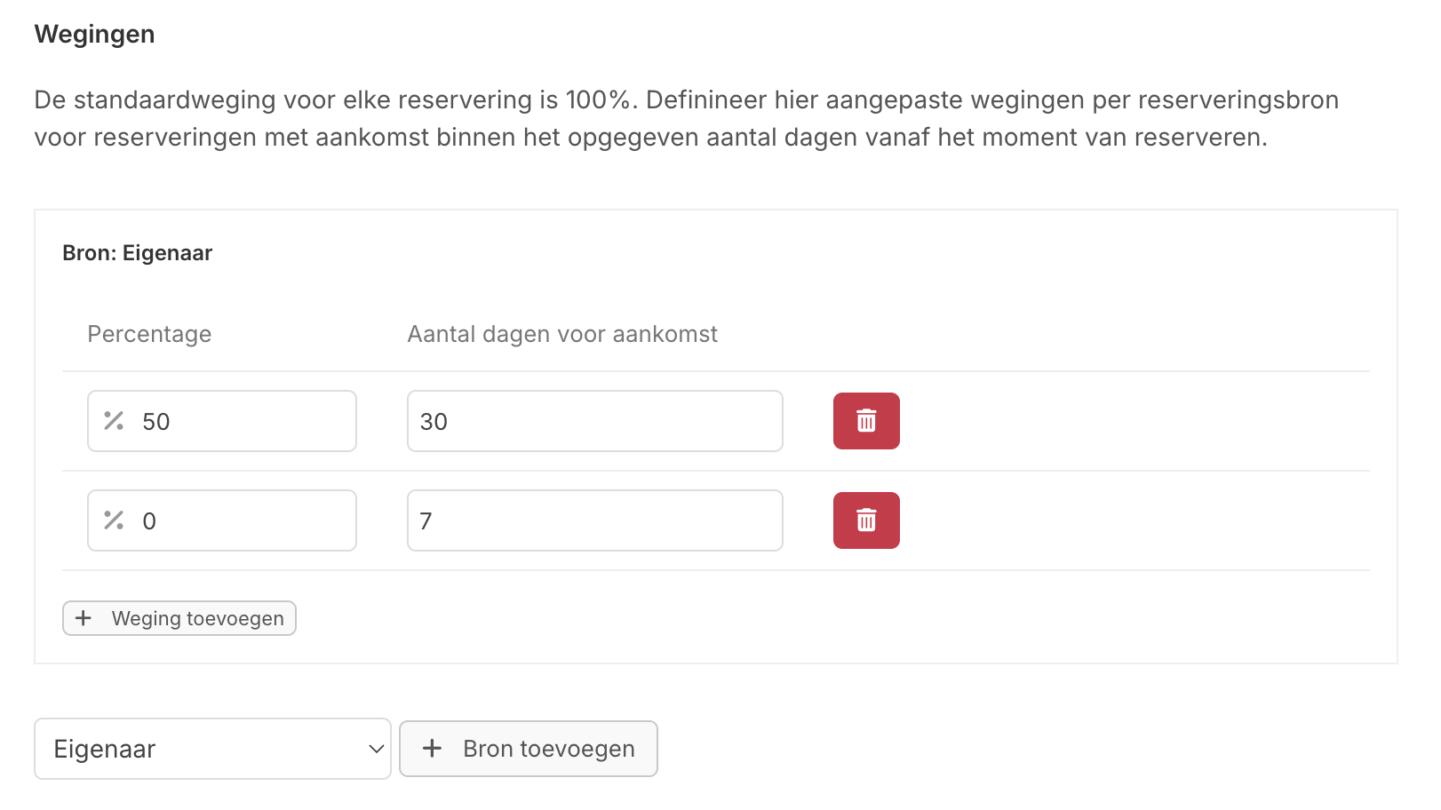Click the chevron arrow of Eigenaar select
The image size is (1441, 810).
point(376,748)
